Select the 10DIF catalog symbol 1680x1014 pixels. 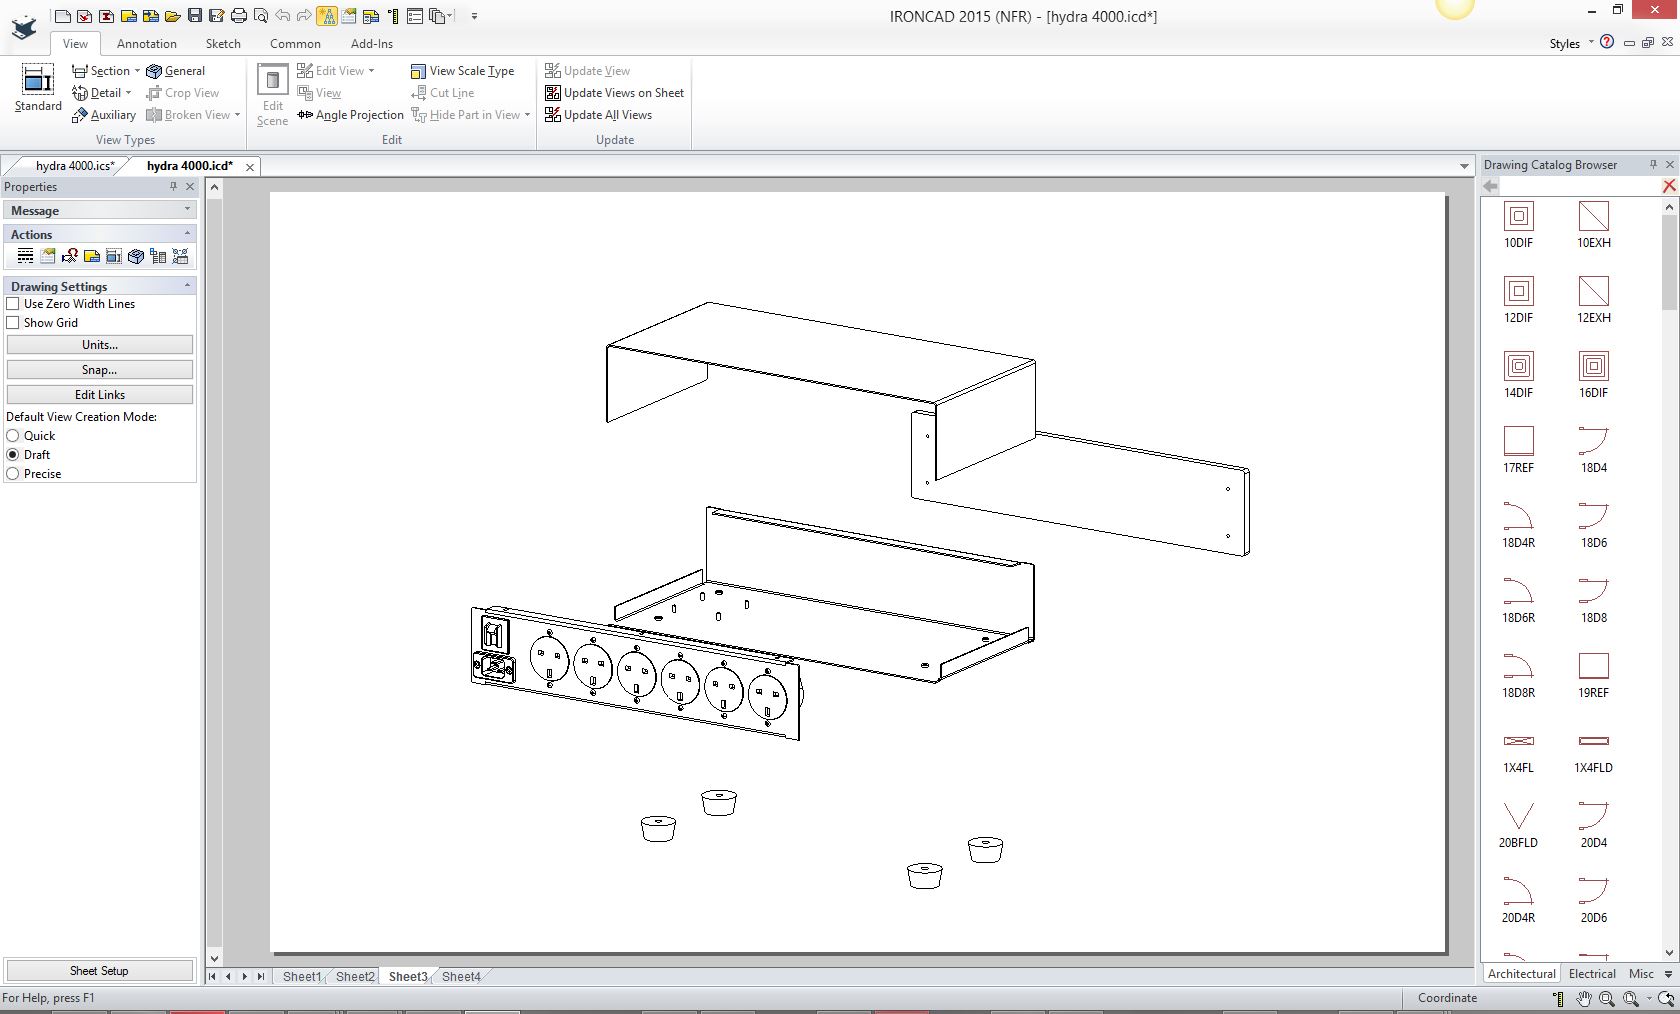click(1518, 216)
